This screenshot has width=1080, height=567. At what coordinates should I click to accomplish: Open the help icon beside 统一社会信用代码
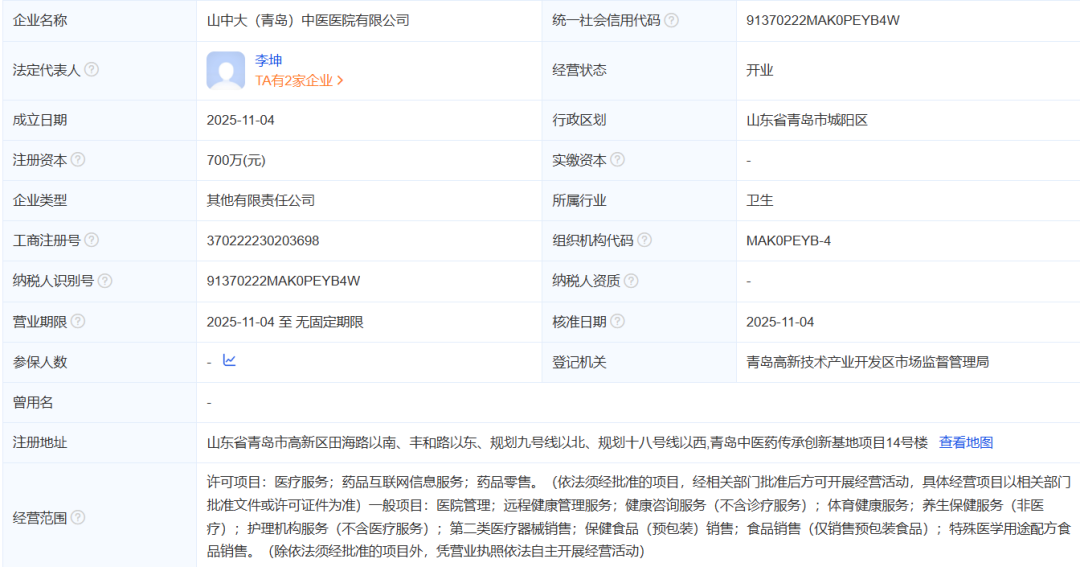(671, 21)
